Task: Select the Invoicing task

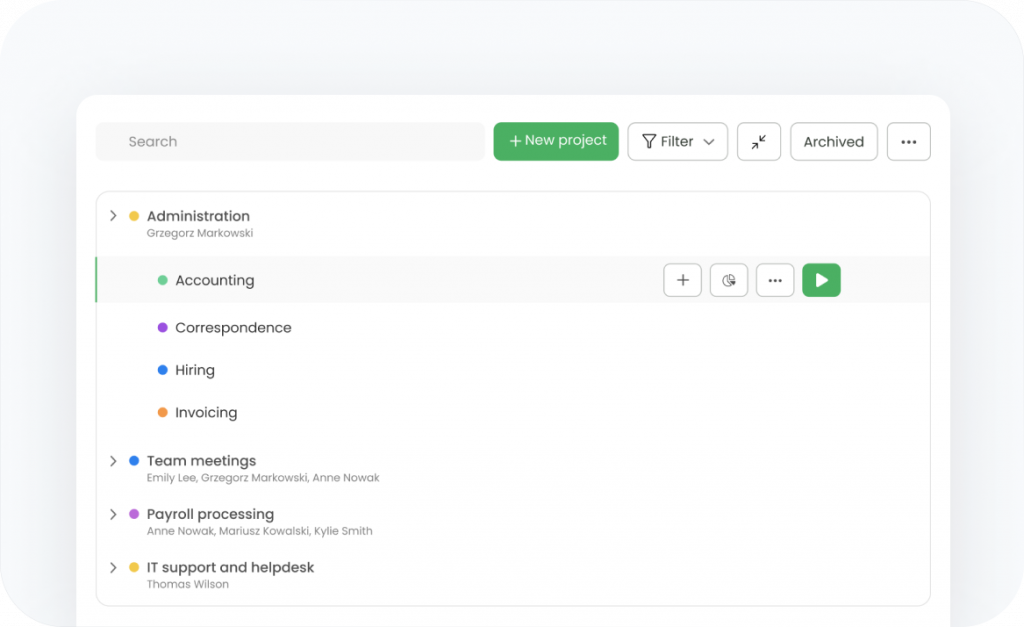Action: click(x=206, y=413)
